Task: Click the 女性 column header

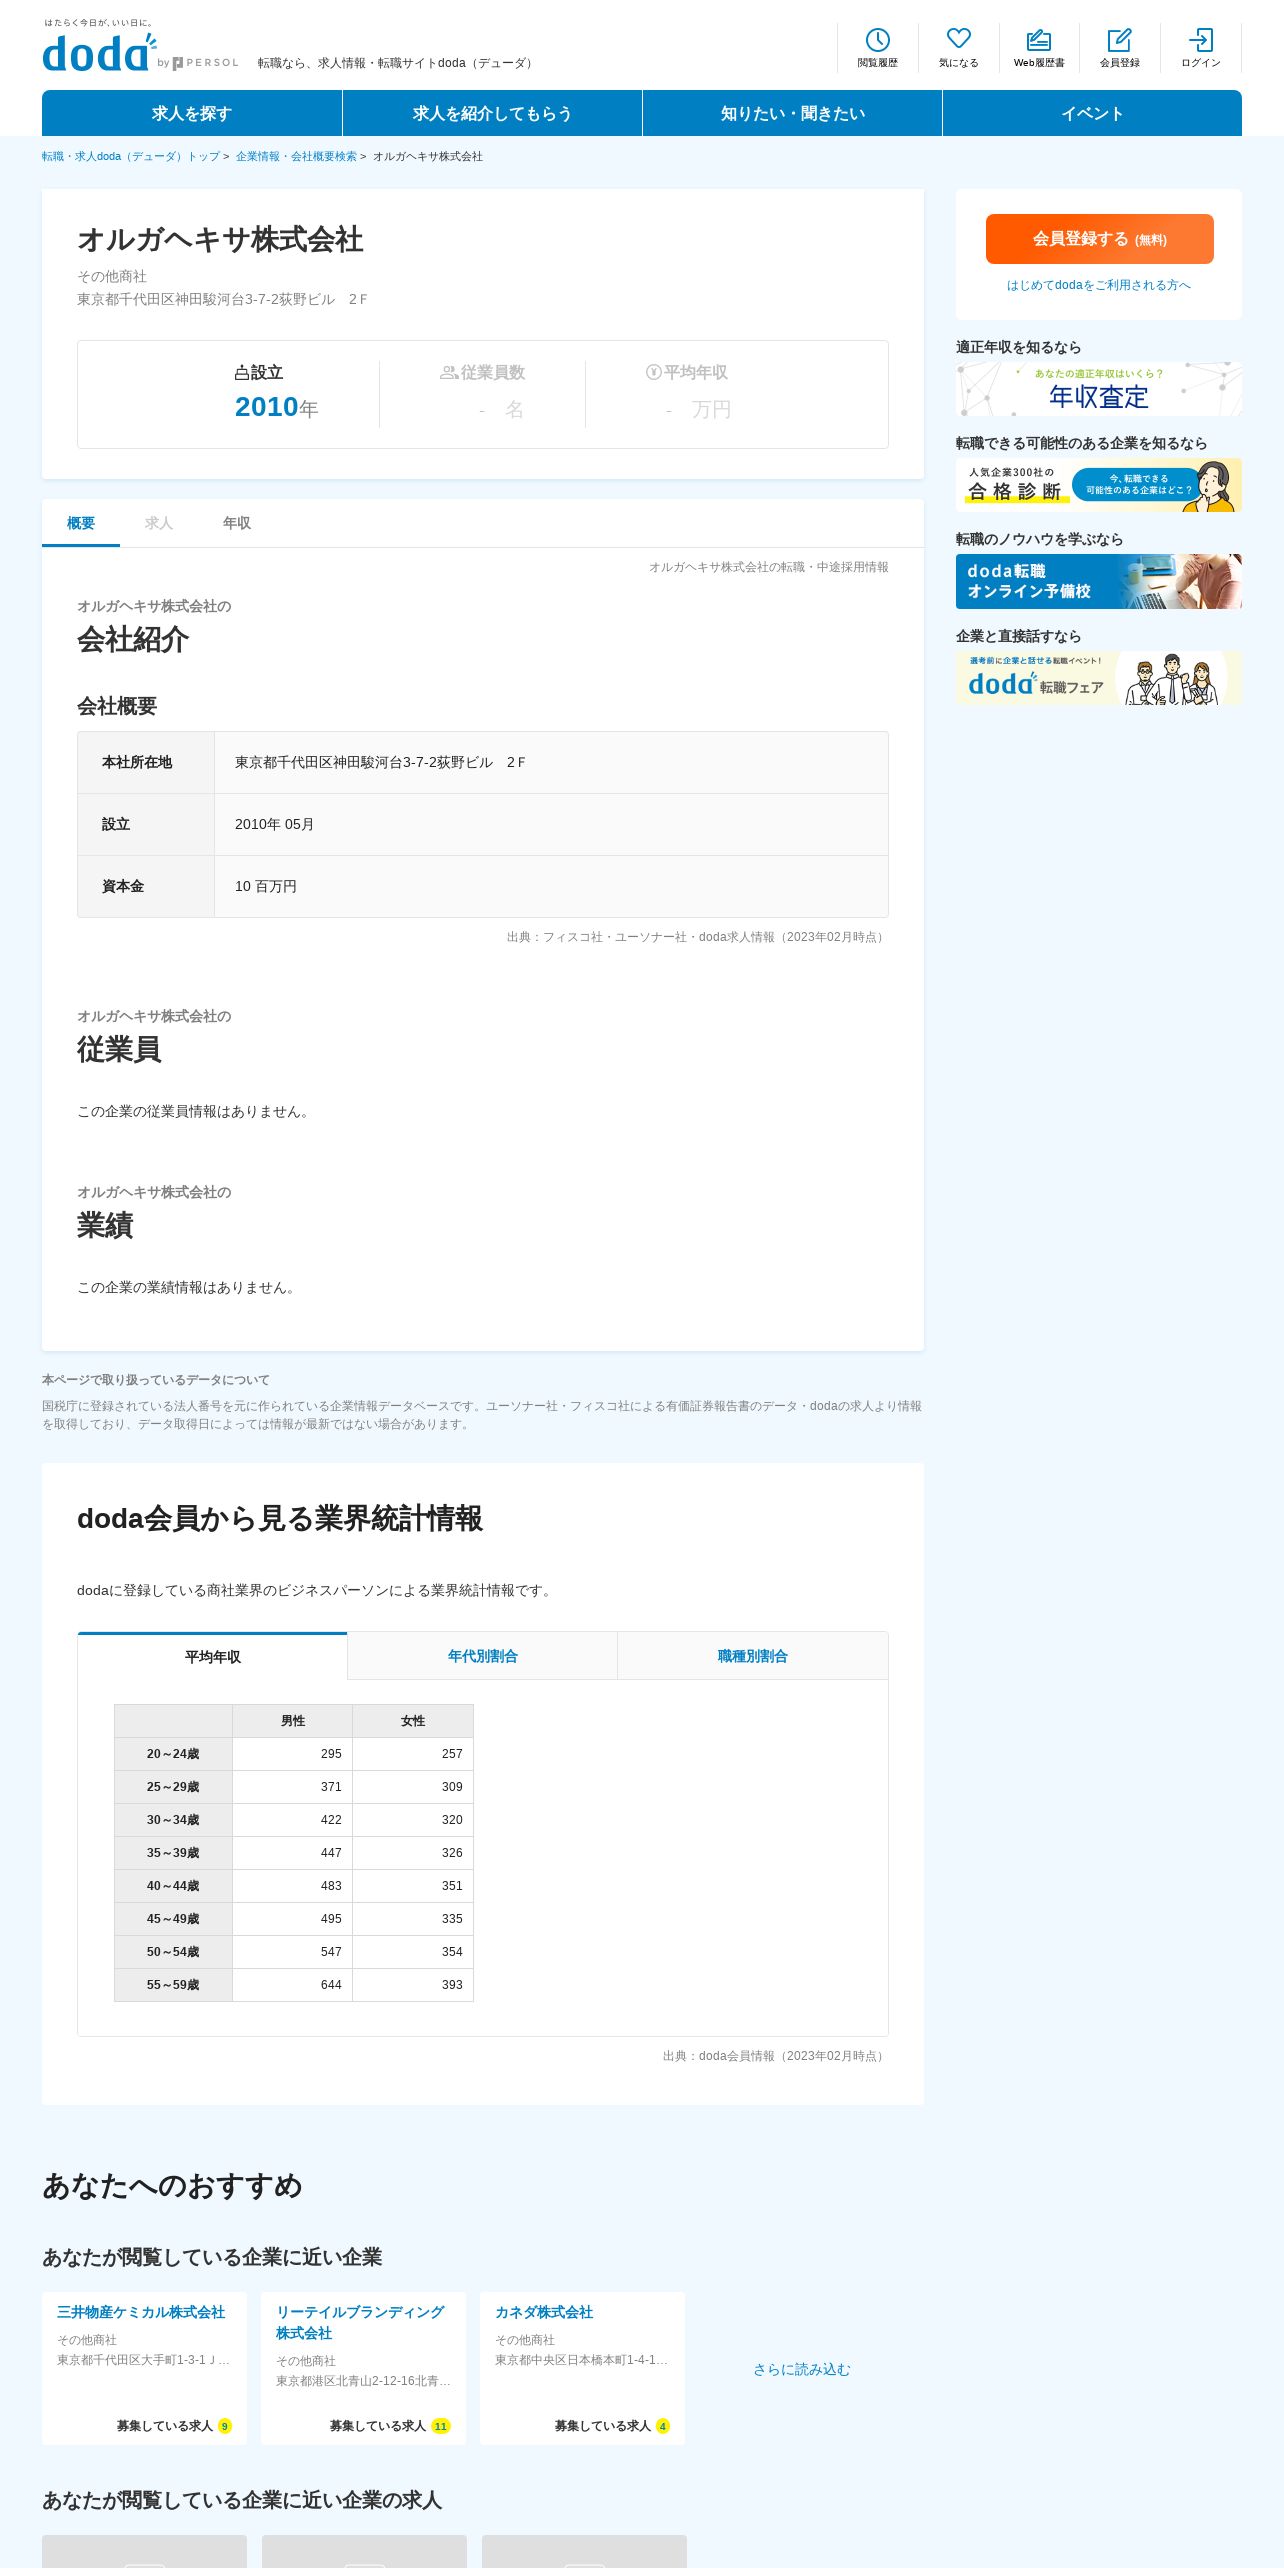Action: point(413,1721)
